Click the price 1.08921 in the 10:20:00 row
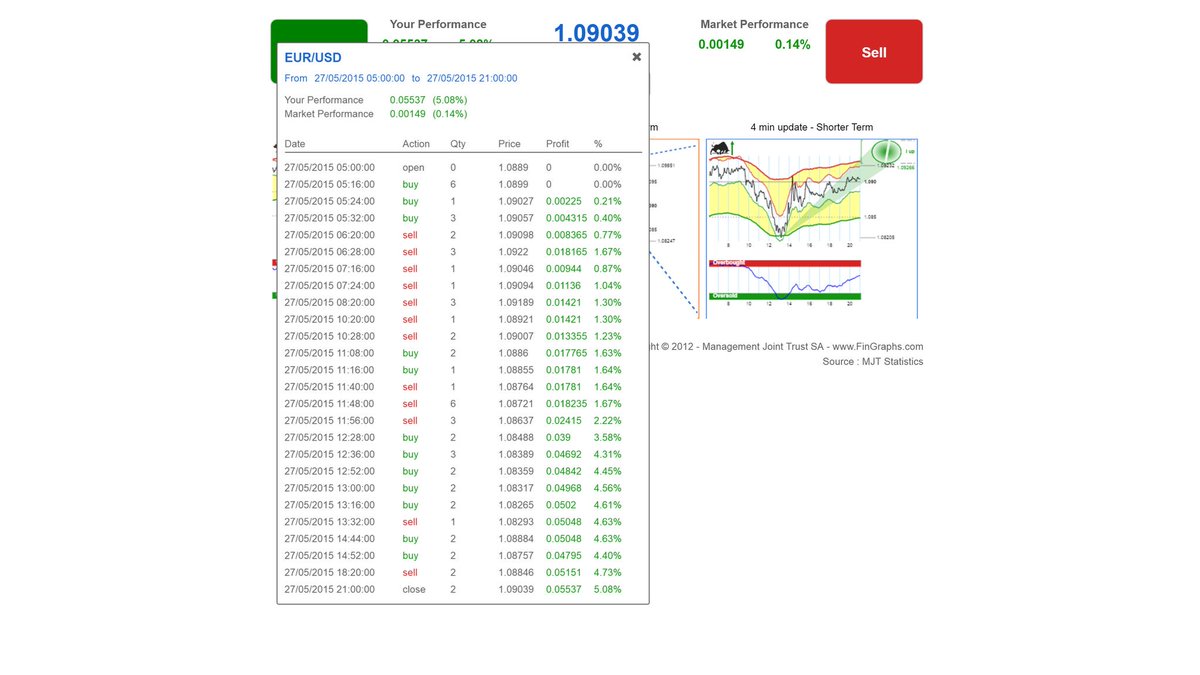 [x=517, y=320]
